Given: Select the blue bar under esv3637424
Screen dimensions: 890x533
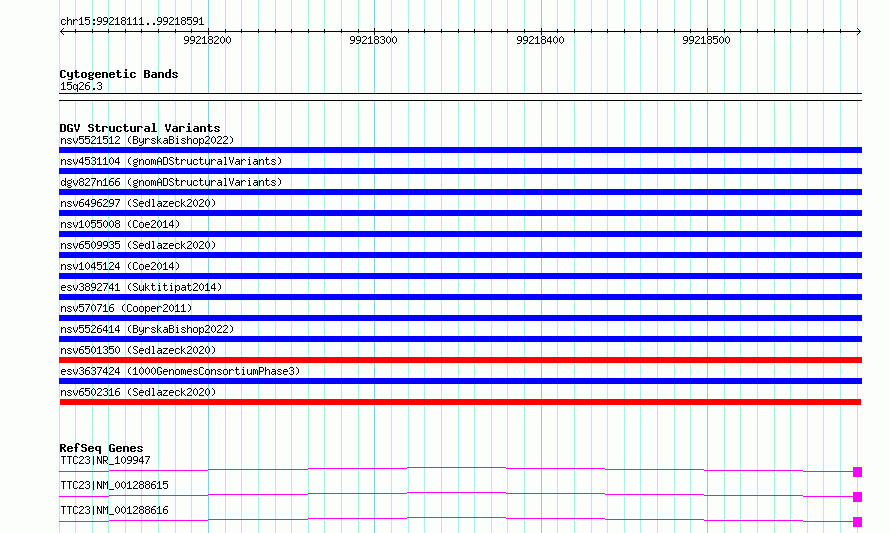Looking at the screenshot, I should pos(460,381).
